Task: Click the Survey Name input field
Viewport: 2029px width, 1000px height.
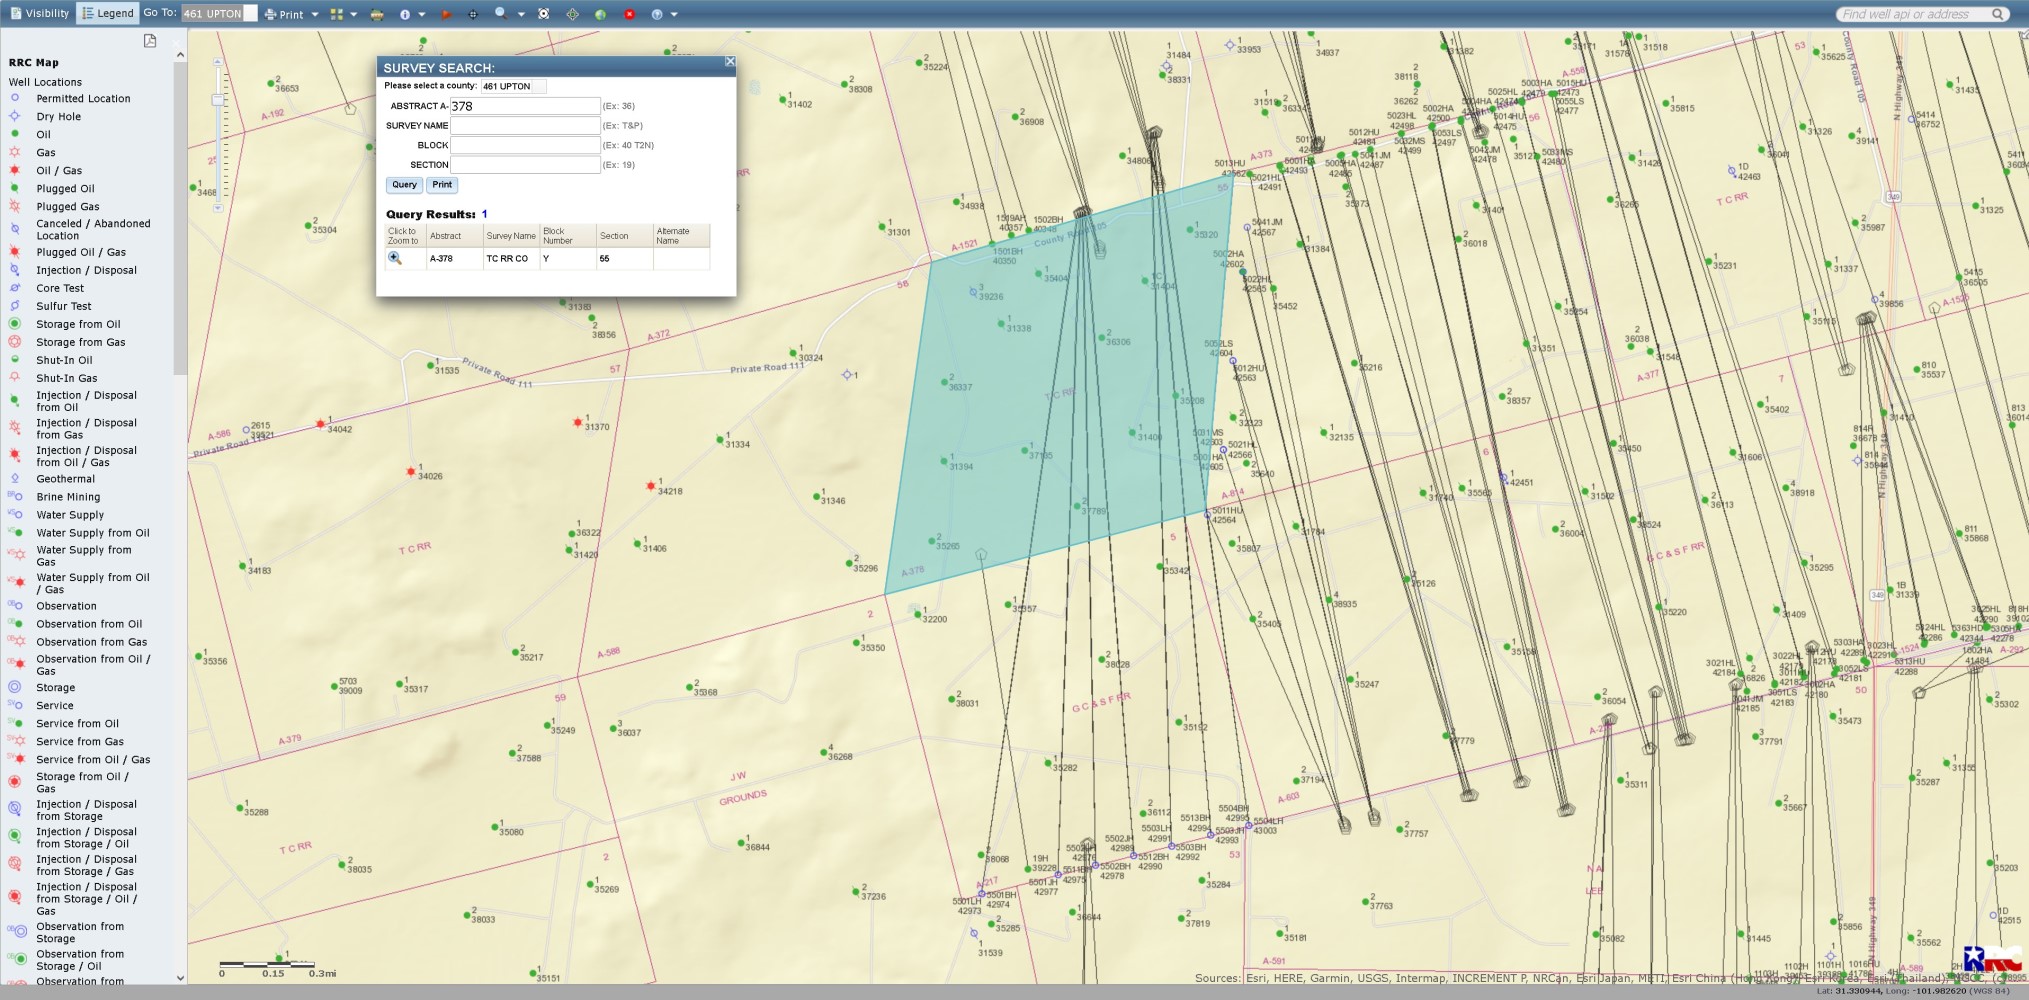Action: 525,125
